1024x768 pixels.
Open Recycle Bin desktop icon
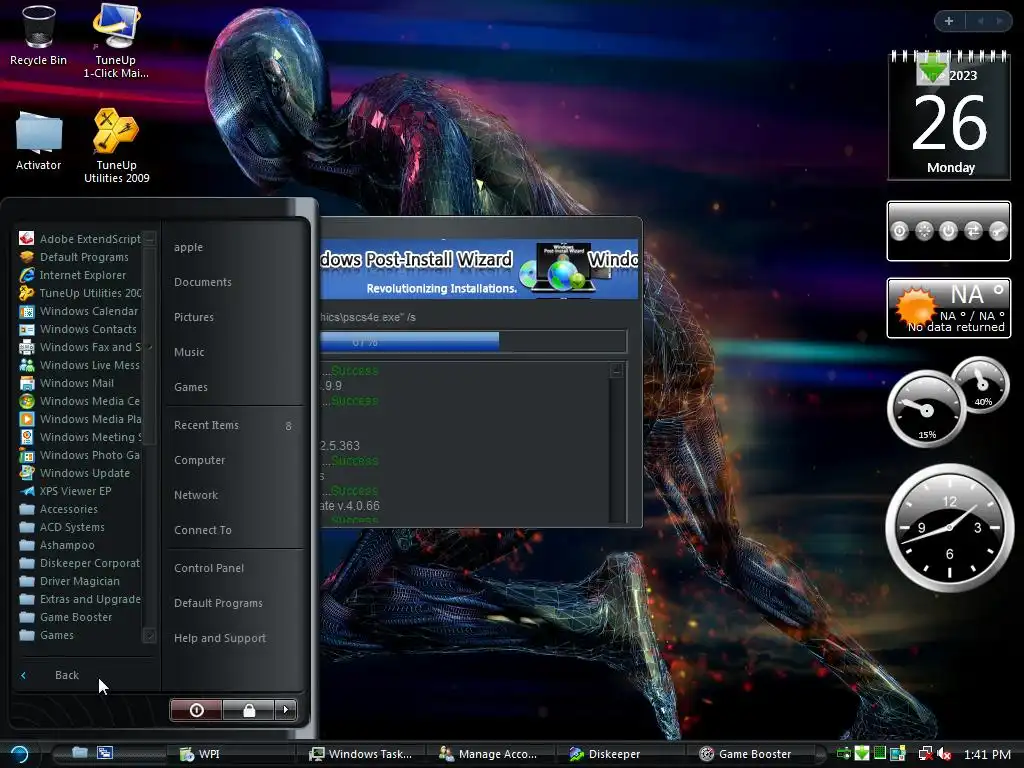[x=38, y=36]
